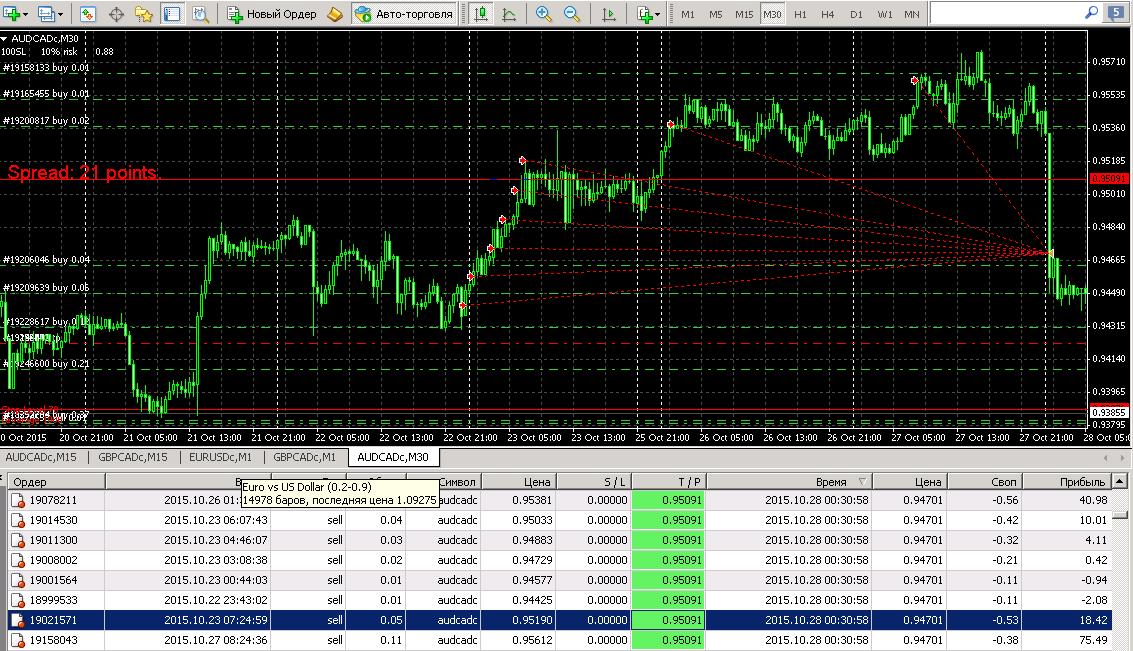Select the AUDCADc,M30 chart tab
Screen dimensions: 1133x651
pos(393,457)
